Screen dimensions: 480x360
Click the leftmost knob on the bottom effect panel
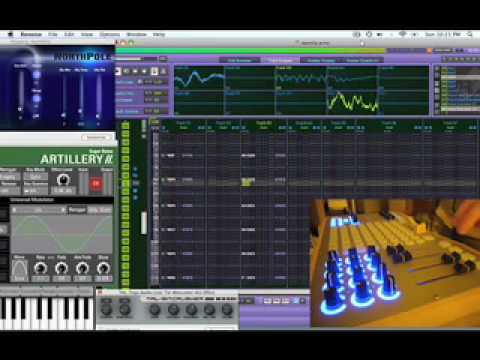pyautogui.click(x=106, y=309)
